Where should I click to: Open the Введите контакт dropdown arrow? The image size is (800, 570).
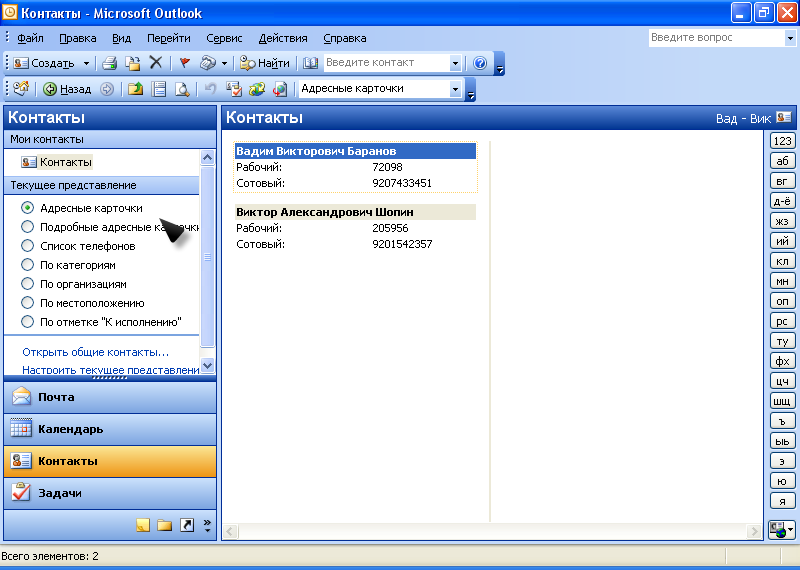[455, 63]
